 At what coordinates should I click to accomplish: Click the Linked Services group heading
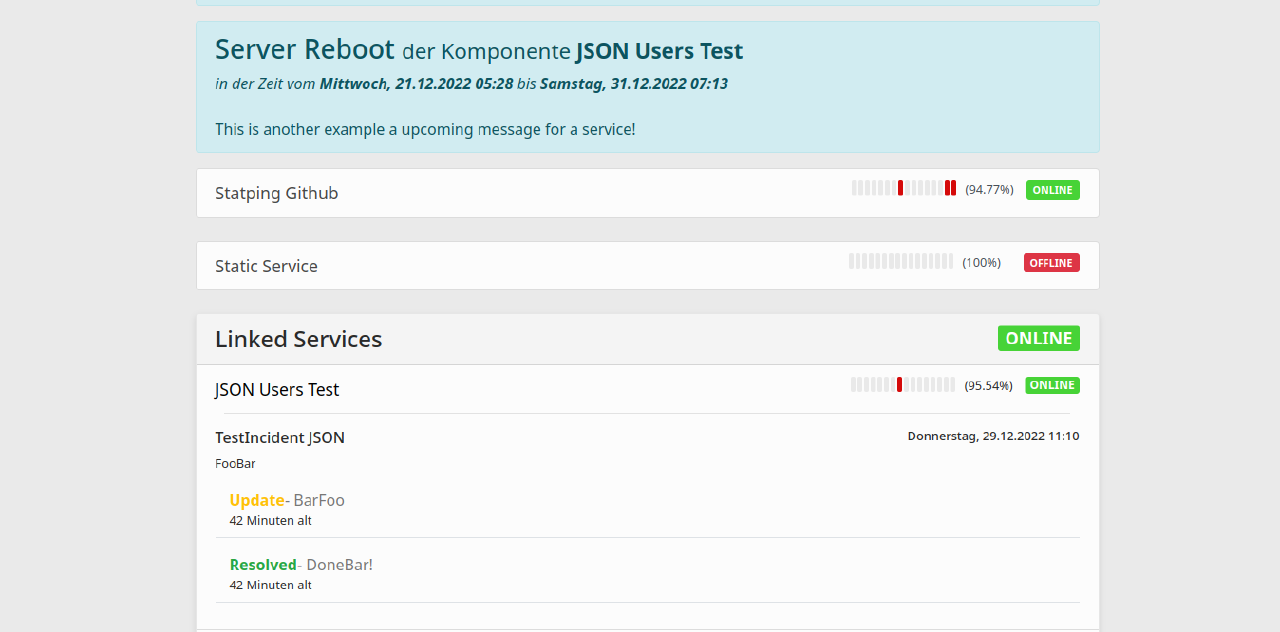tap(298, 339)
